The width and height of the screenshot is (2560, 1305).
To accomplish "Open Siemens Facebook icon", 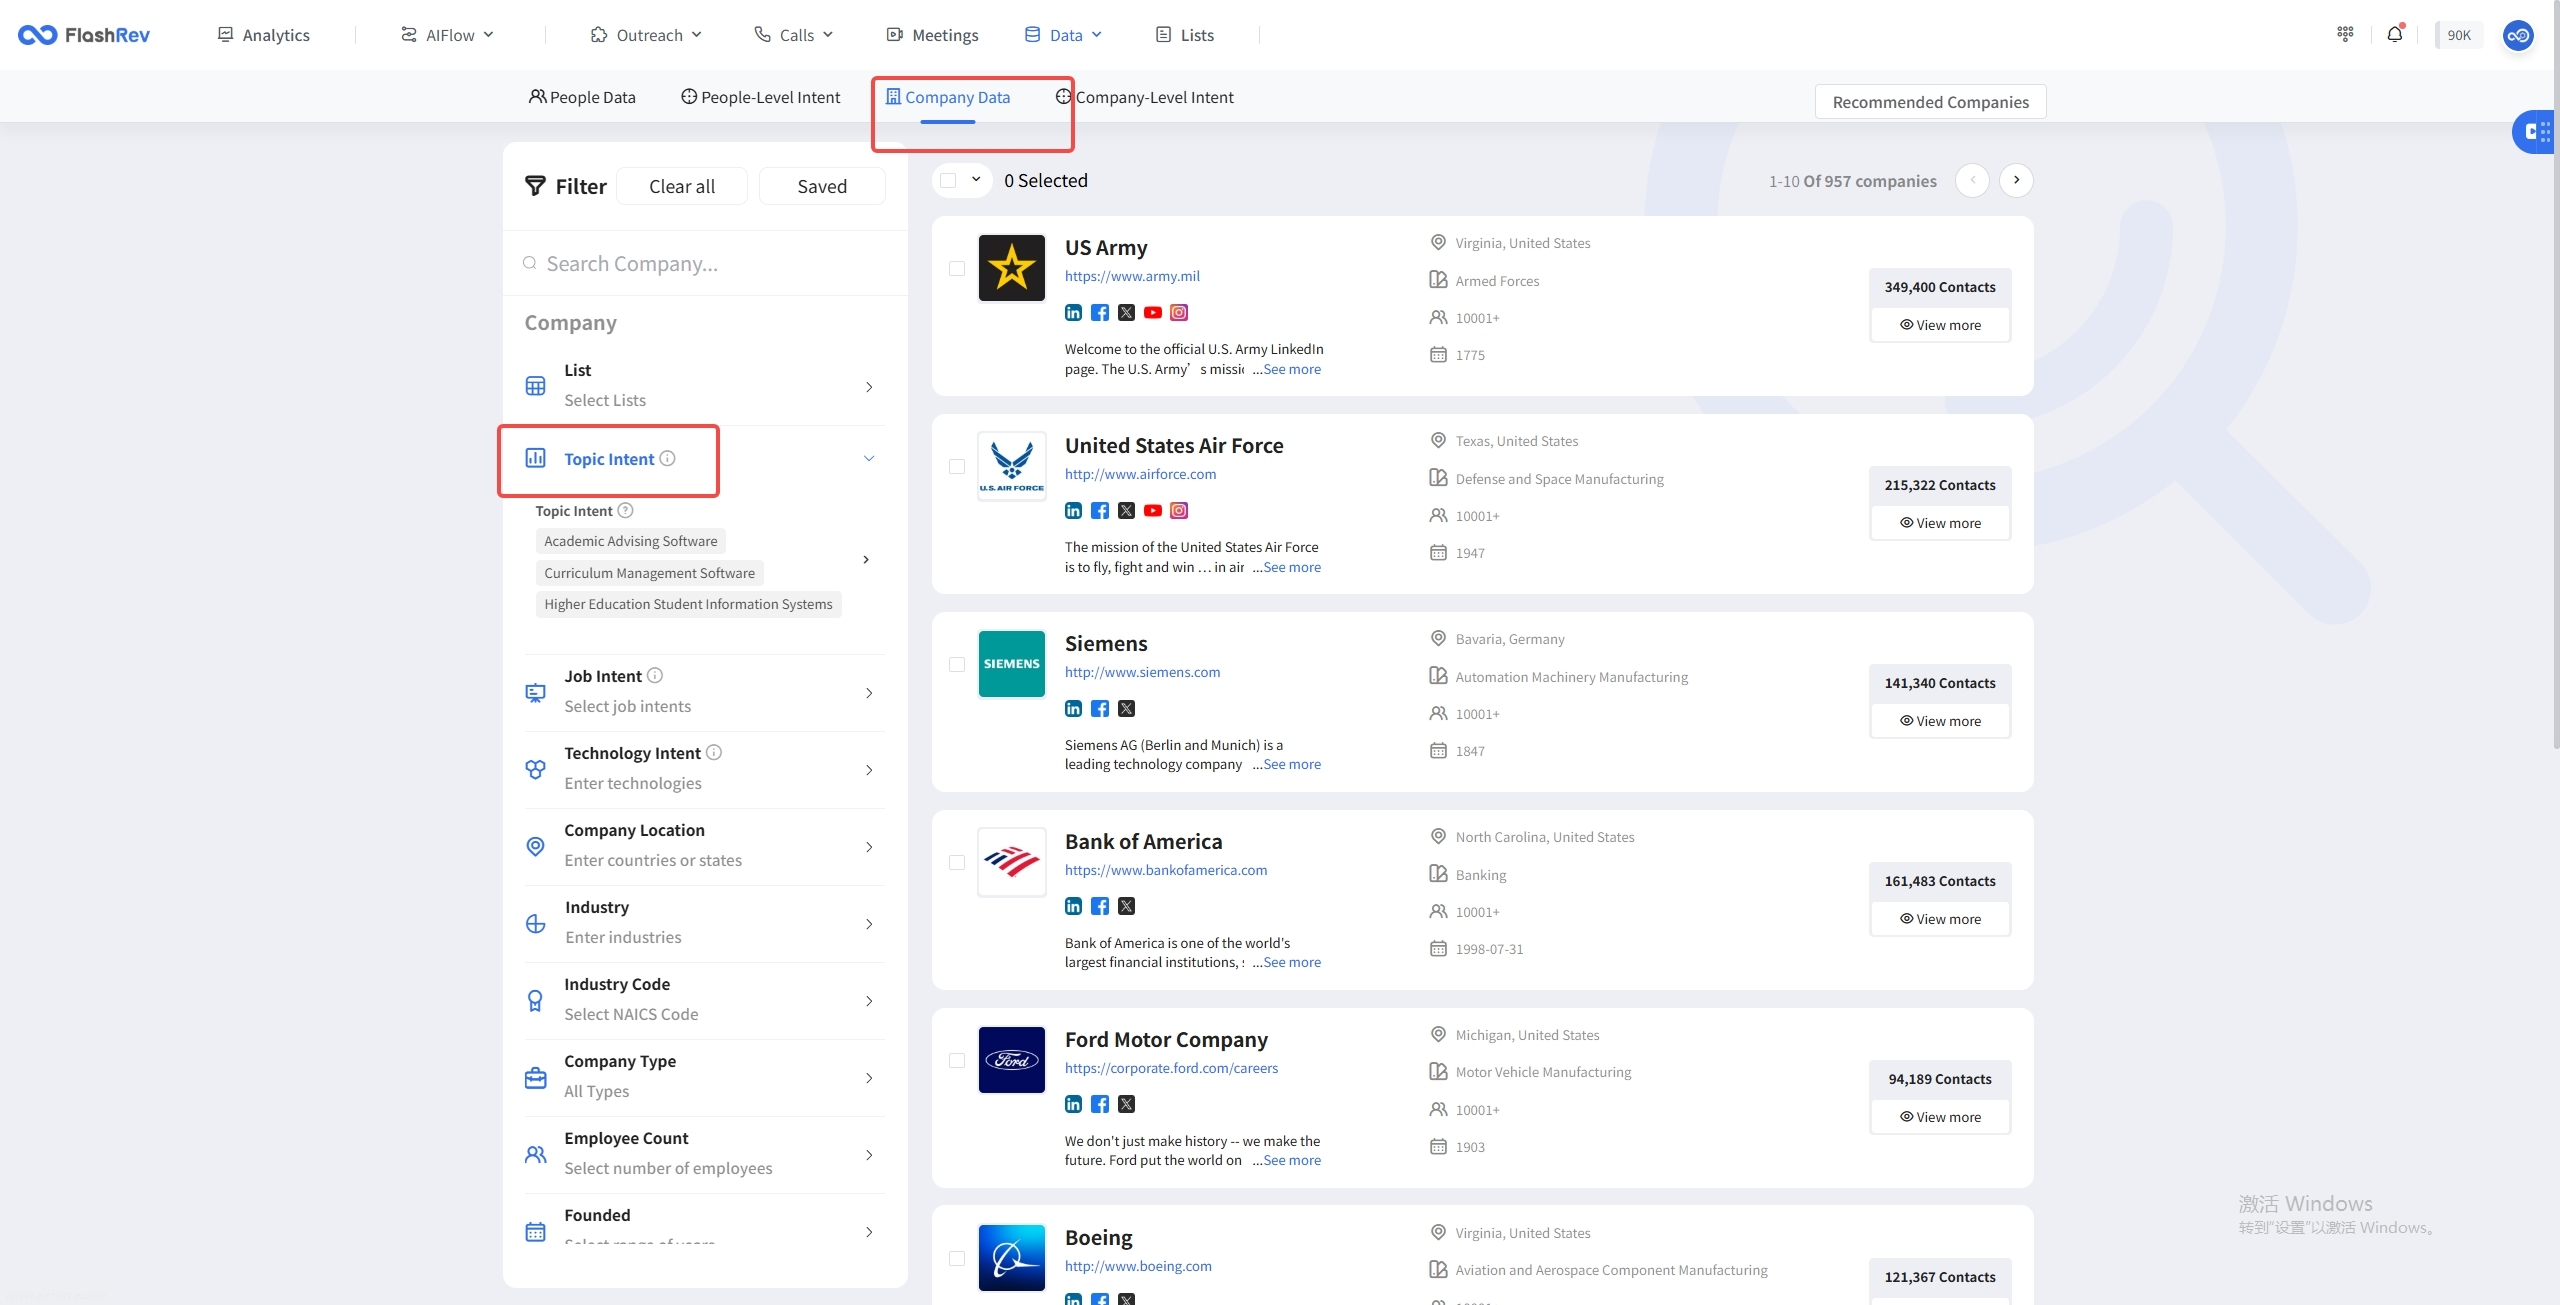I will point(1100,709).
